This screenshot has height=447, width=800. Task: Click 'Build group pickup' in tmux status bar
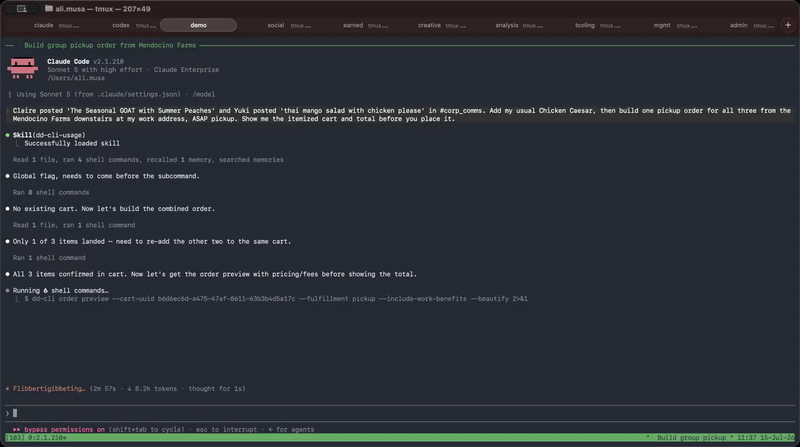point(691,438)
